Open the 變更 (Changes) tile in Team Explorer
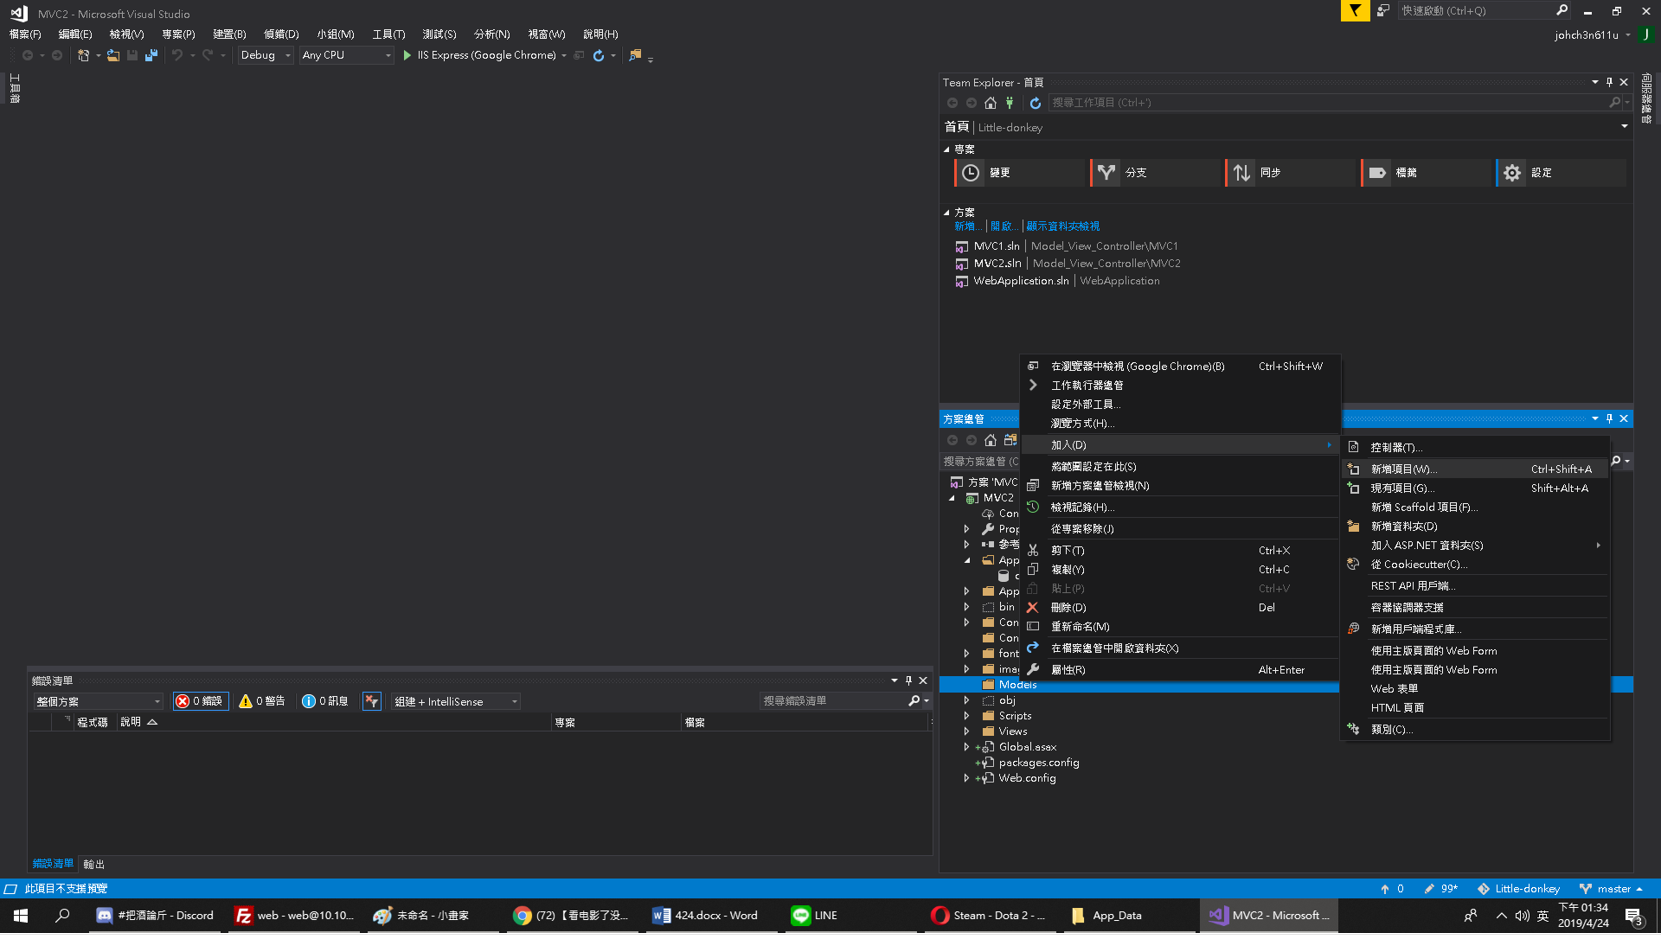The width and height of the screenshot is (1661, 935). coord(1019,173)
